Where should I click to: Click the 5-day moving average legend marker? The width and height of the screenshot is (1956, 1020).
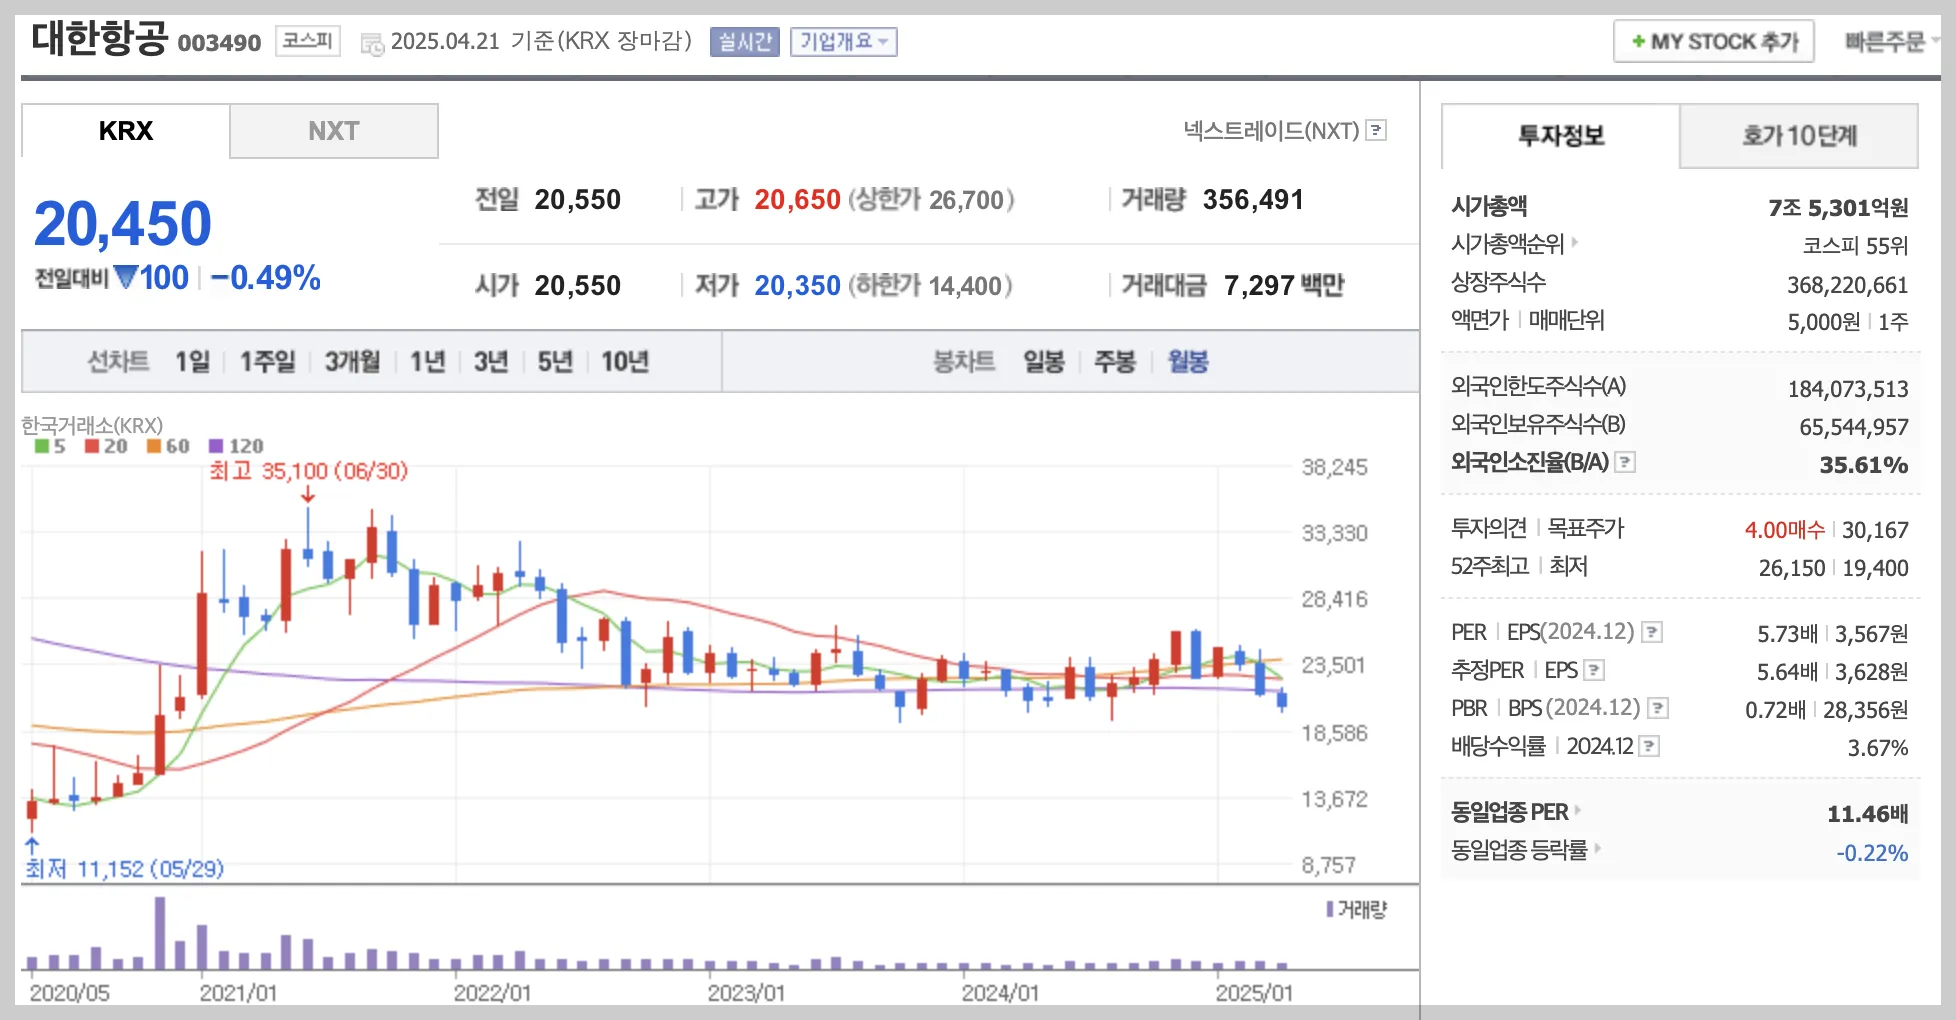point(42,446)
